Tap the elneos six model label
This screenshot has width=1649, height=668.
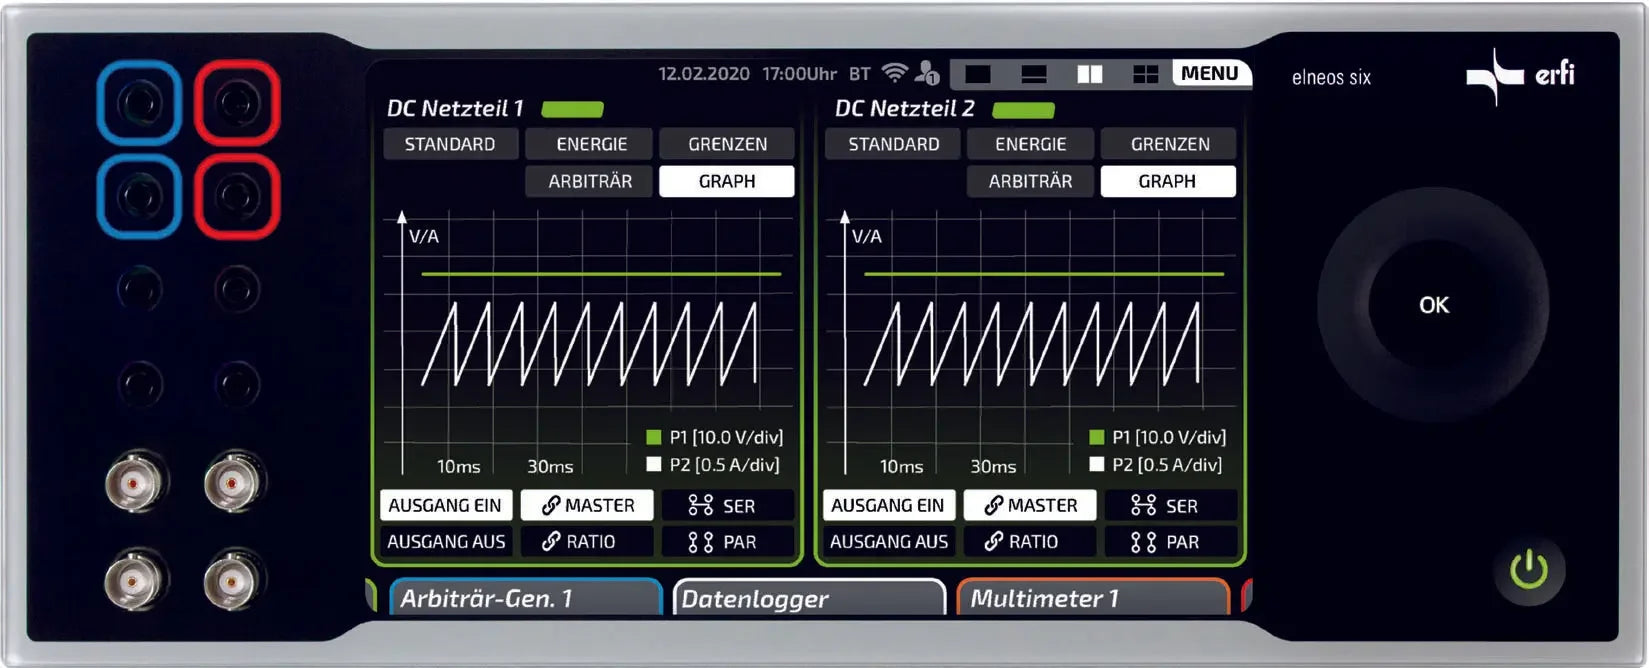pyautogui.click(x=1331, y=77)
